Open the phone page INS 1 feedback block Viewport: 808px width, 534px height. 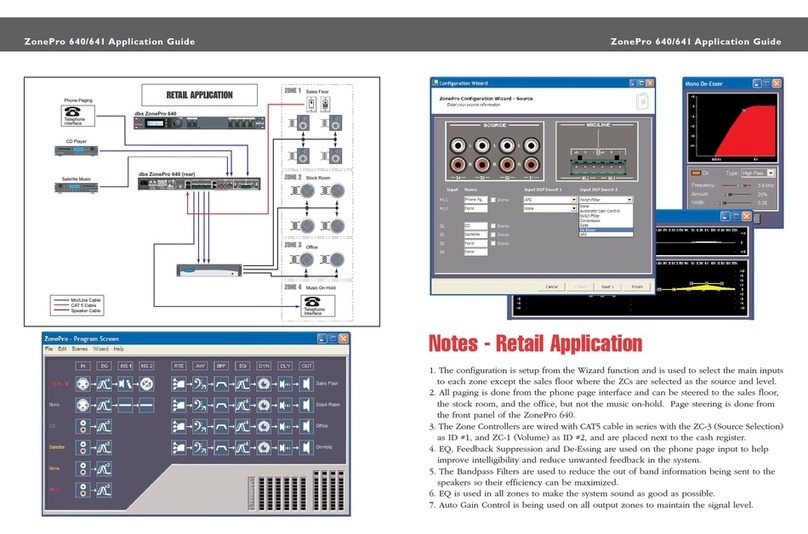pyautogui.click(x=125, y=383)
